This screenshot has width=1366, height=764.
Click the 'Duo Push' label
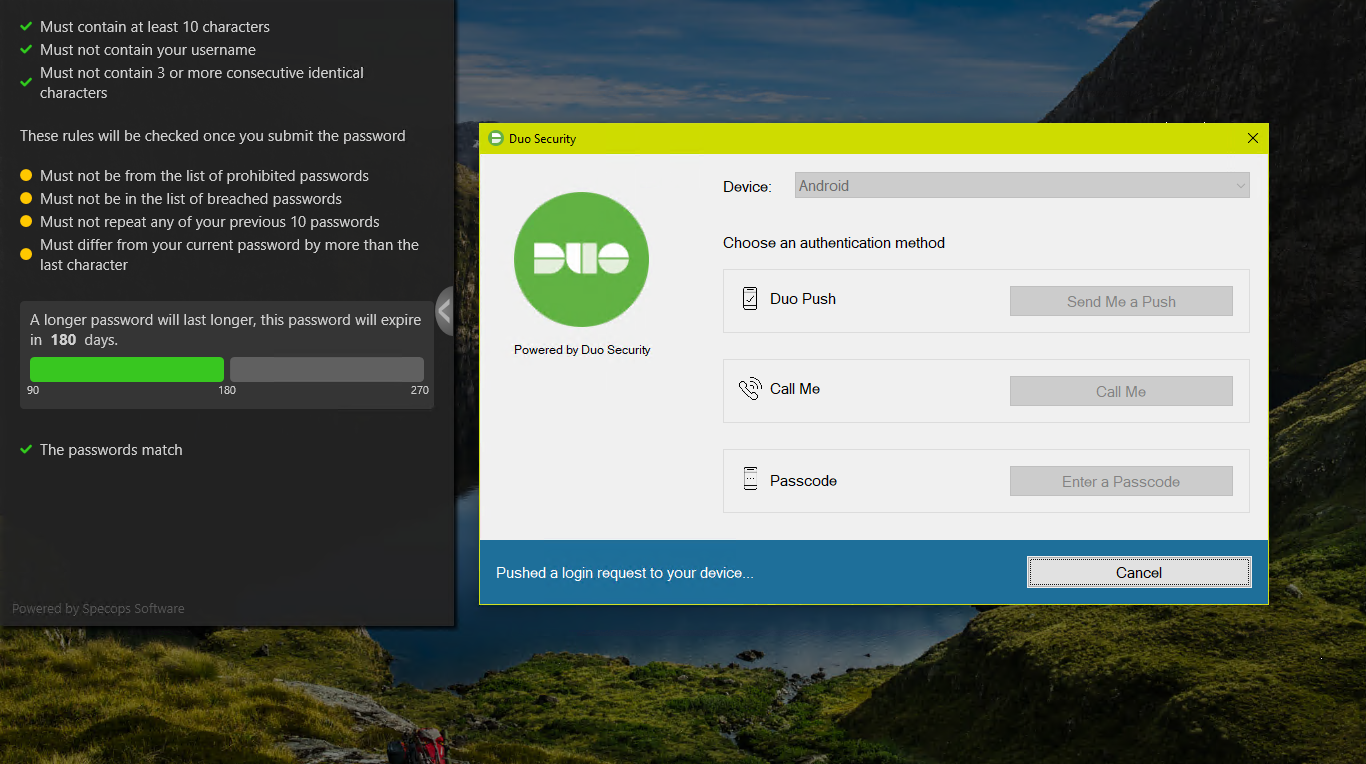(x=803, y=298)
